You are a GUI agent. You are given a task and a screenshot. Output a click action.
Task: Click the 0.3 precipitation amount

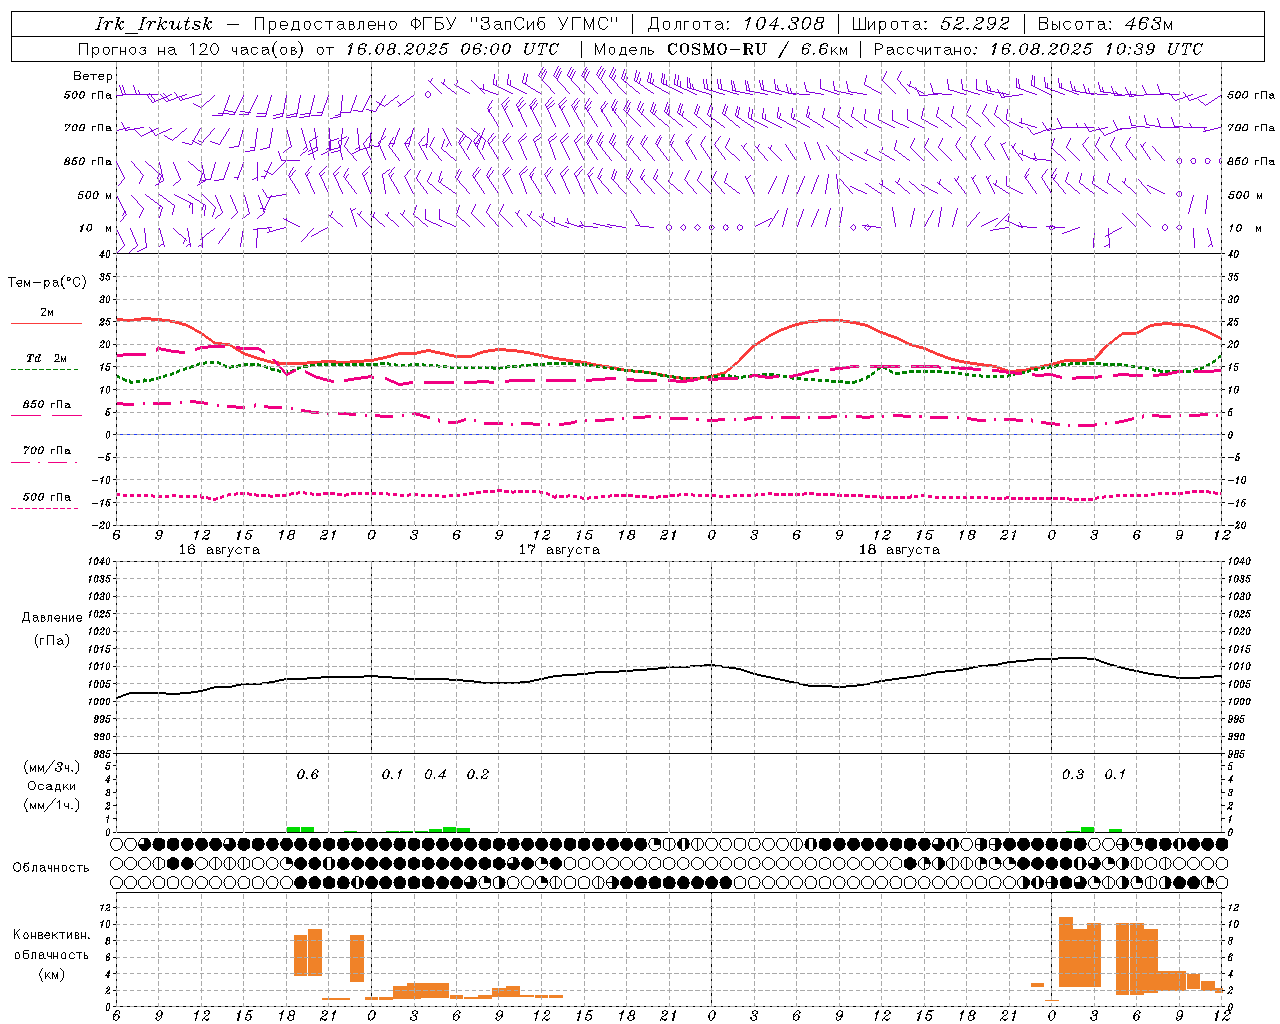point(1073,774)
